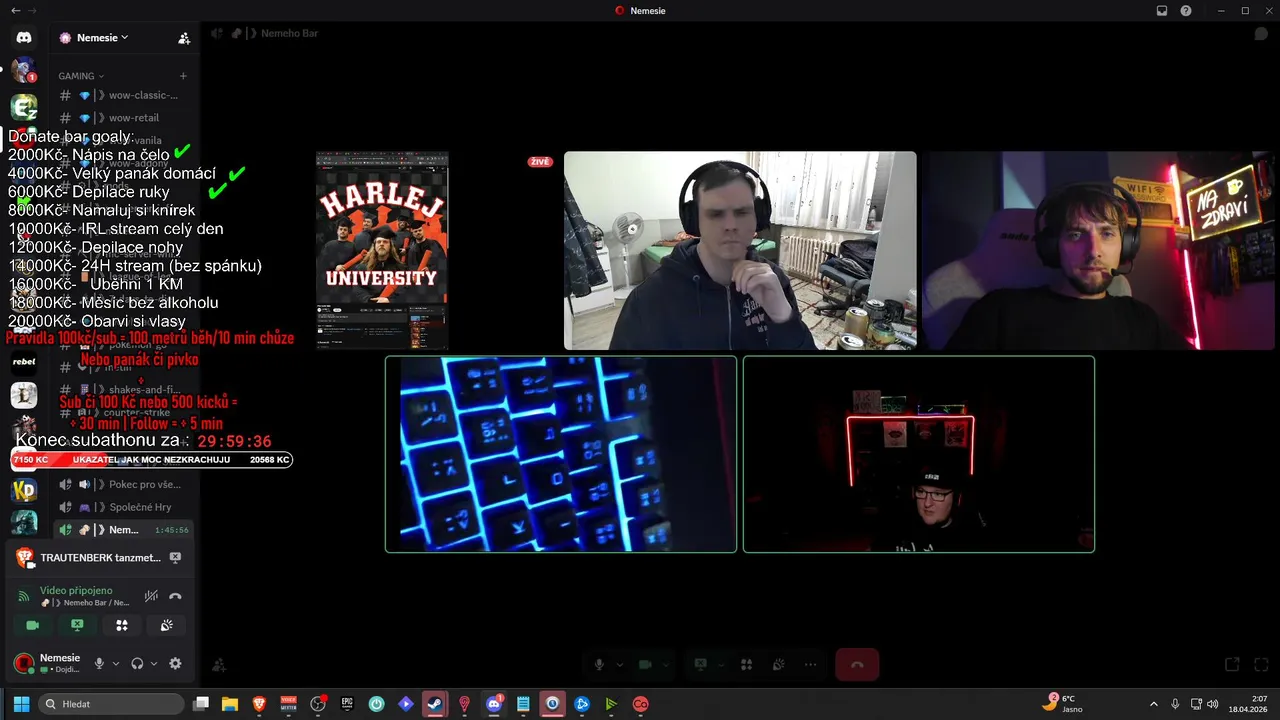1280x720 pixels.
Task: Open screen share options arrow in call bar
Action: tap(721, 664)
